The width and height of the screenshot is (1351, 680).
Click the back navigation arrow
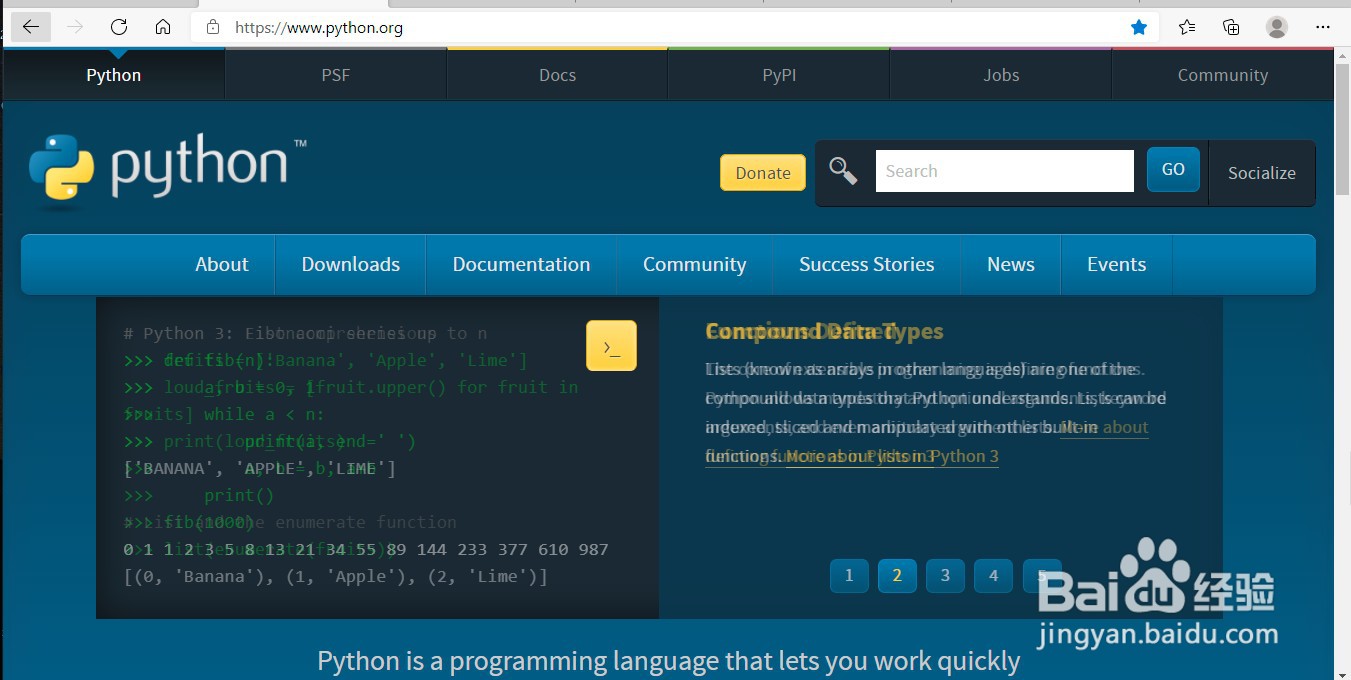pyautogui.click(x=30, y=27)
